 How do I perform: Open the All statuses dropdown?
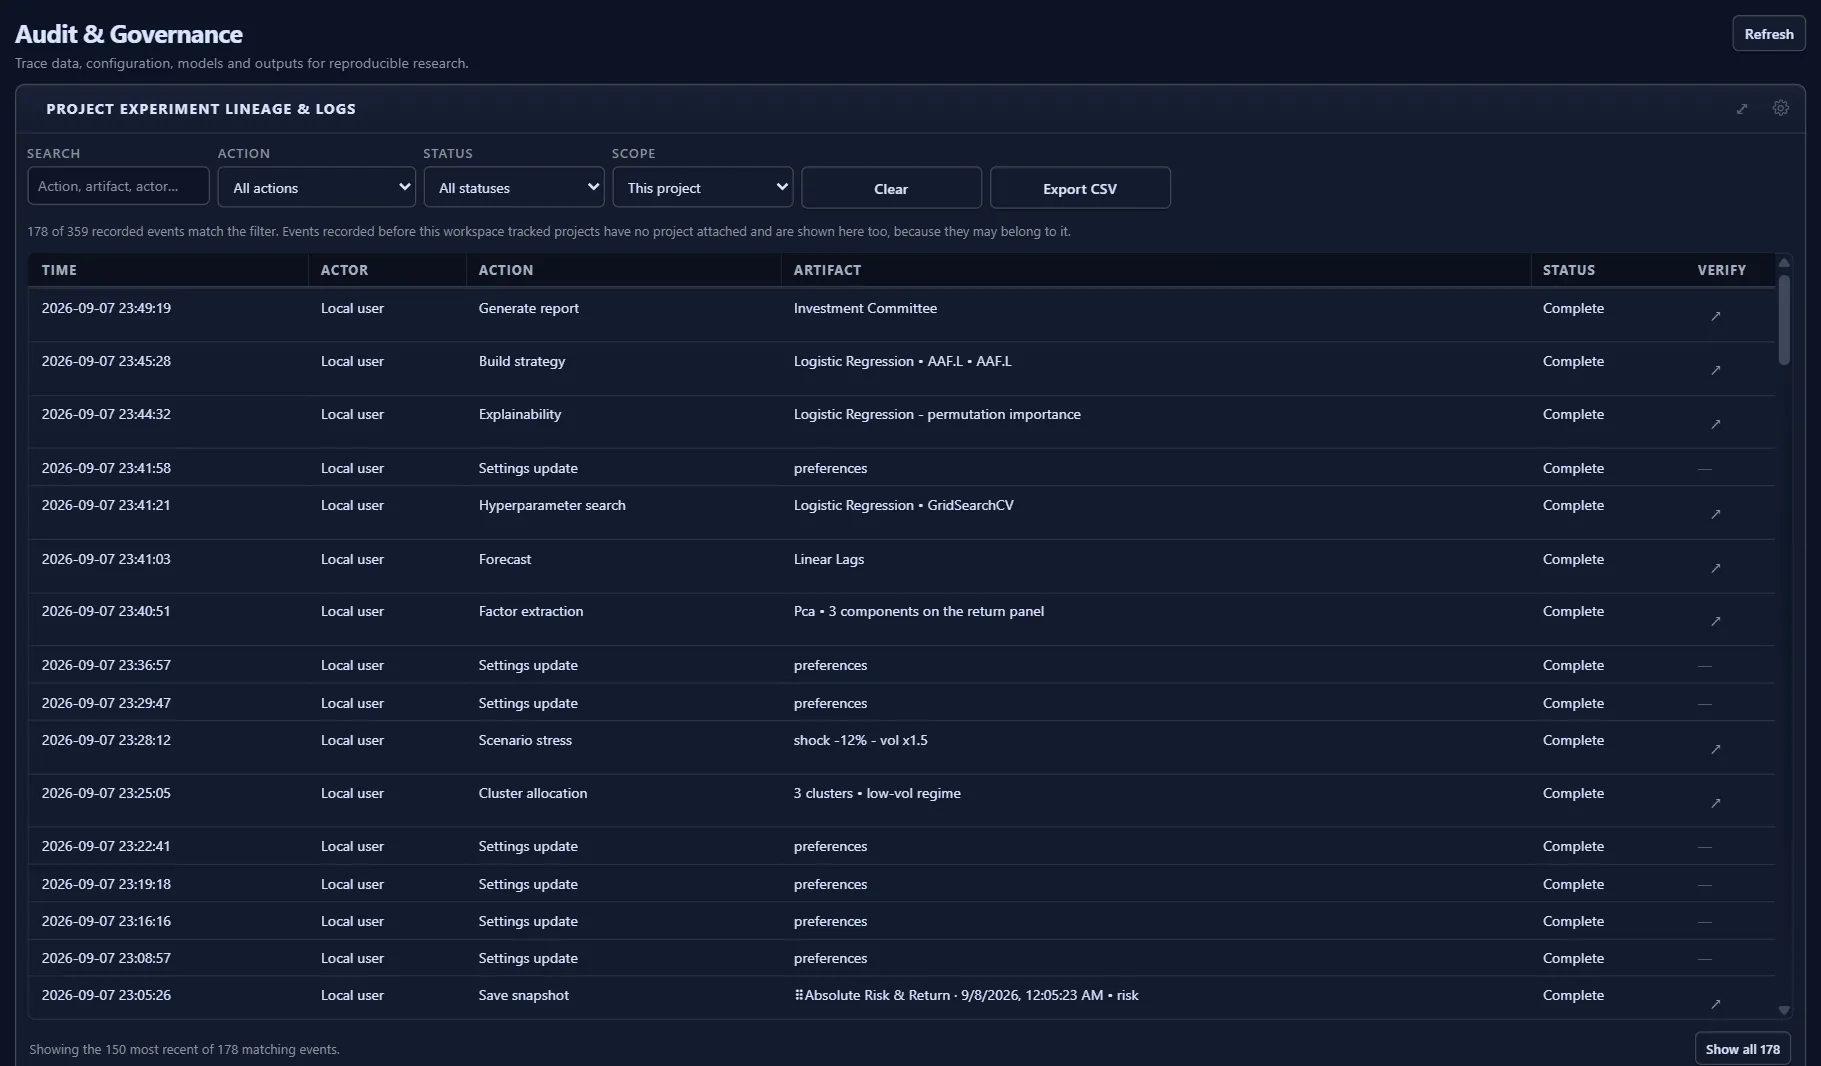pyautogui.click(x=513, y=187)
